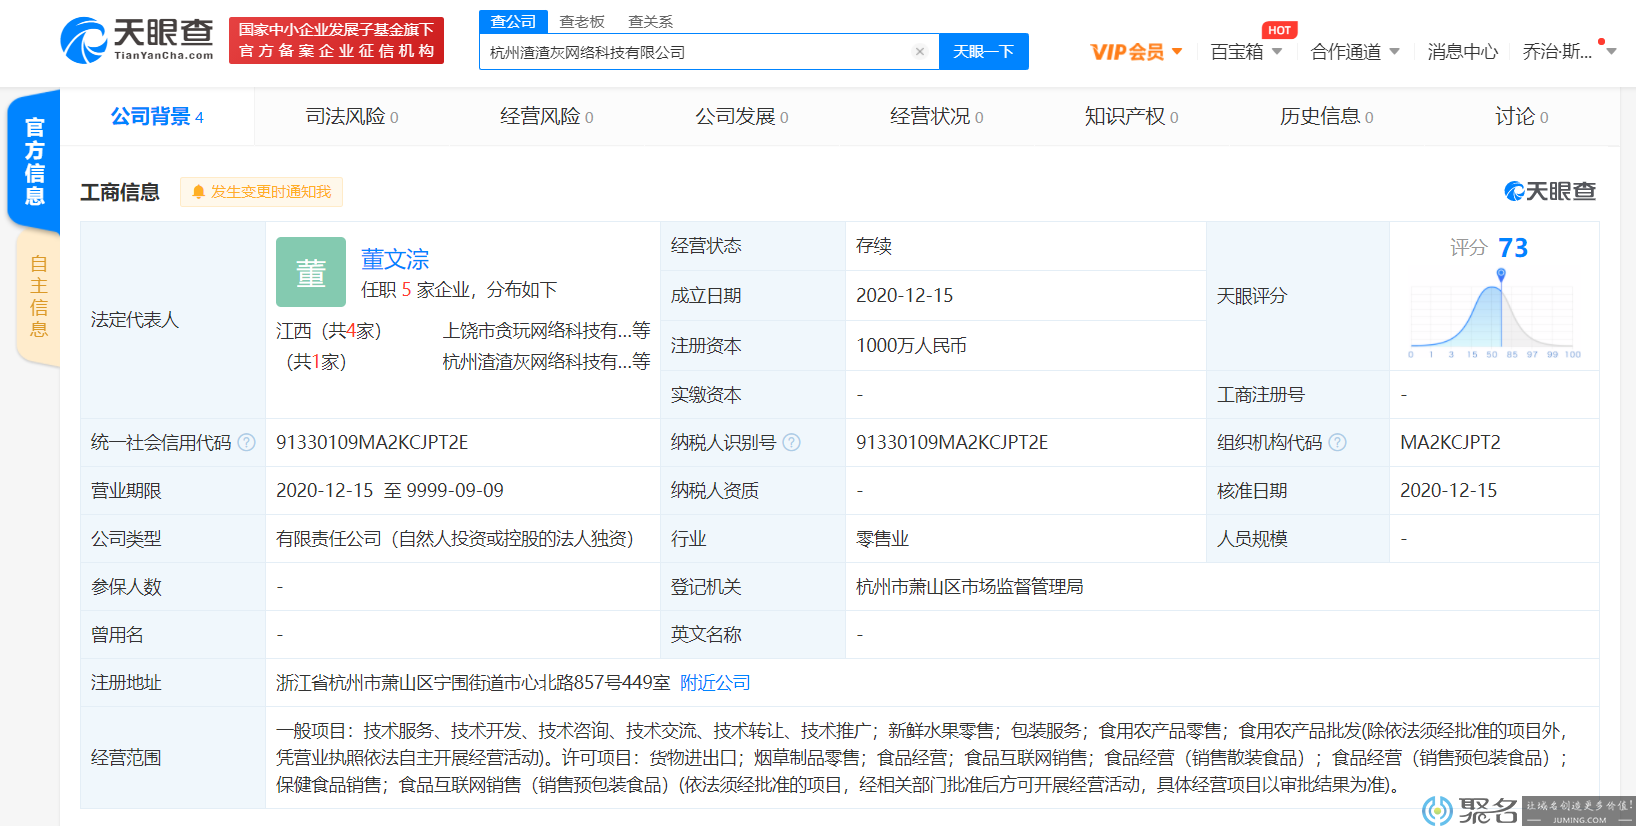1636x826 pixels.
Task: Expand the 合作通道 menu
Action: click(1355, 52)
